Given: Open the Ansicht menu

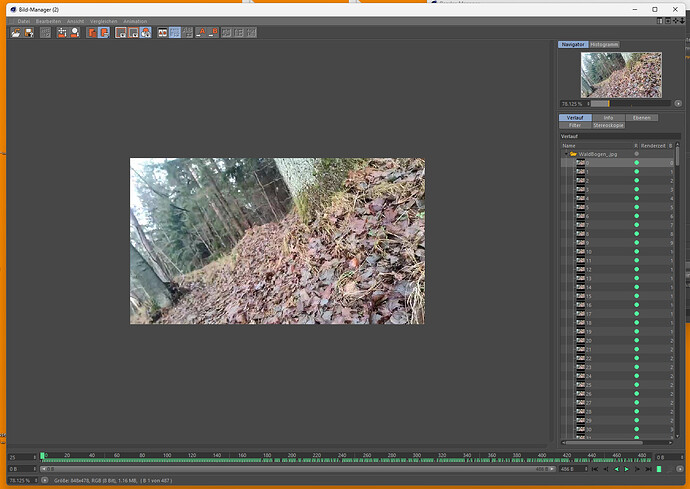Looking at the screenshot, I should [x=75, y=21].
